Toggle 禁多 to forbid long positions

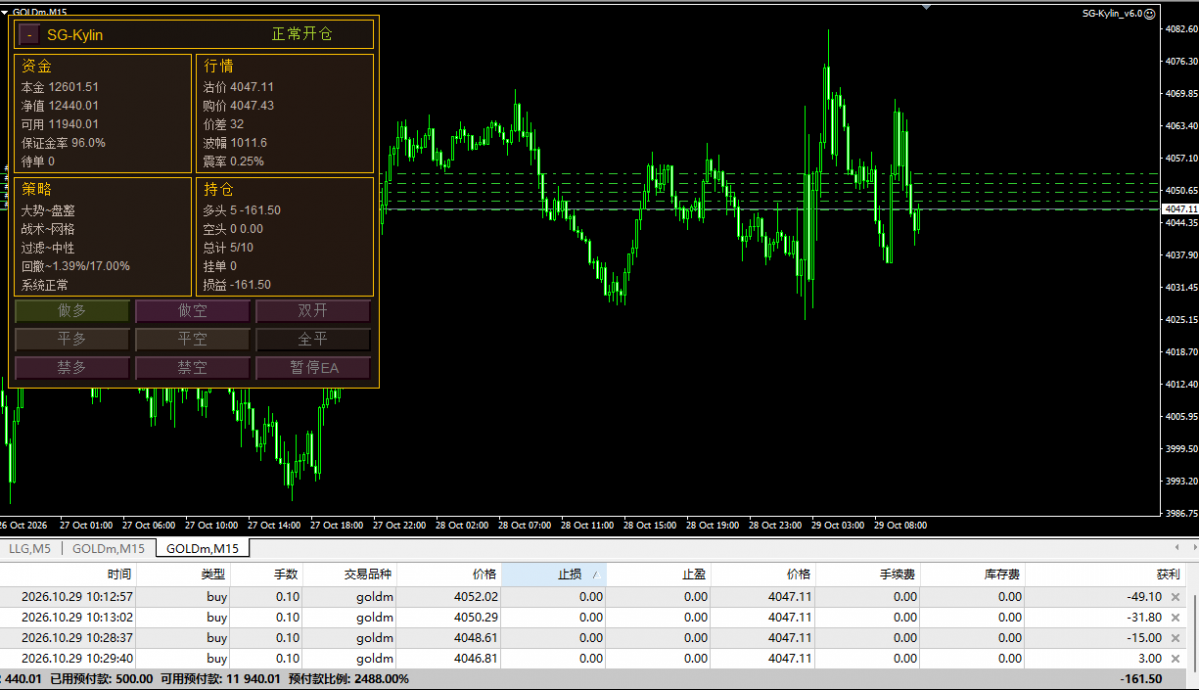(x=72, y=368)
